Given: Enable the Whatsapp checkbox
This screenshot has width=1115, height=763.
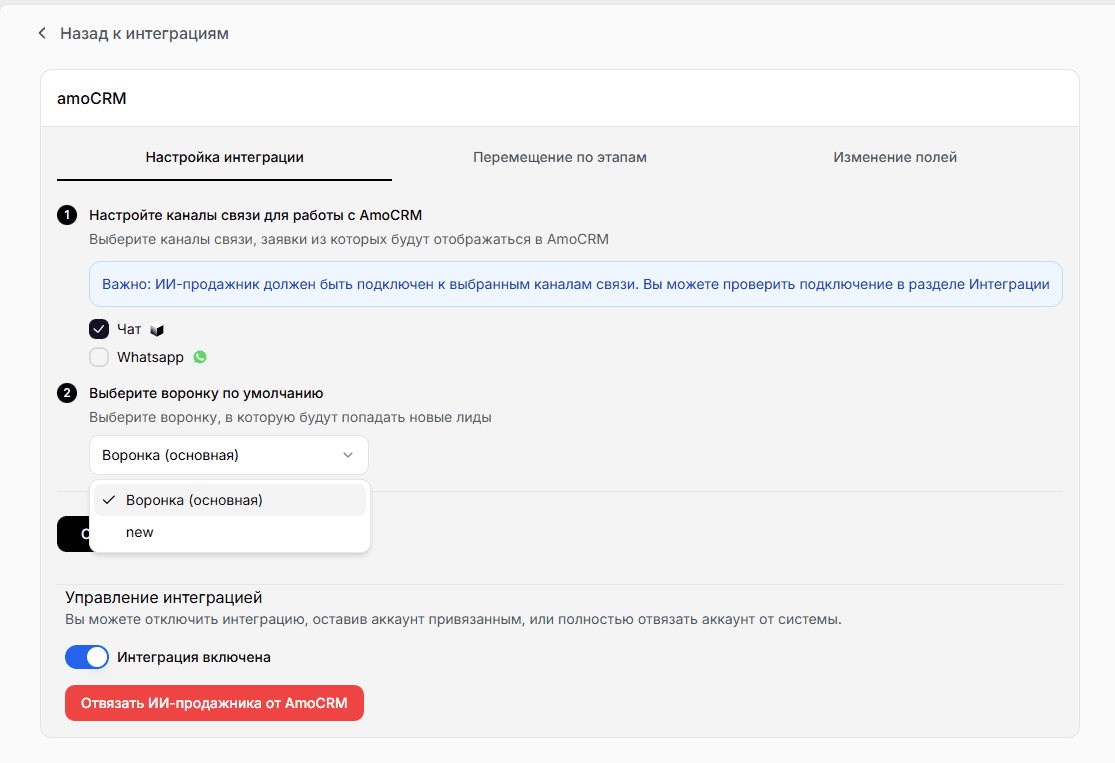Looking at the screenshot, I should click(x=99, y=357).
